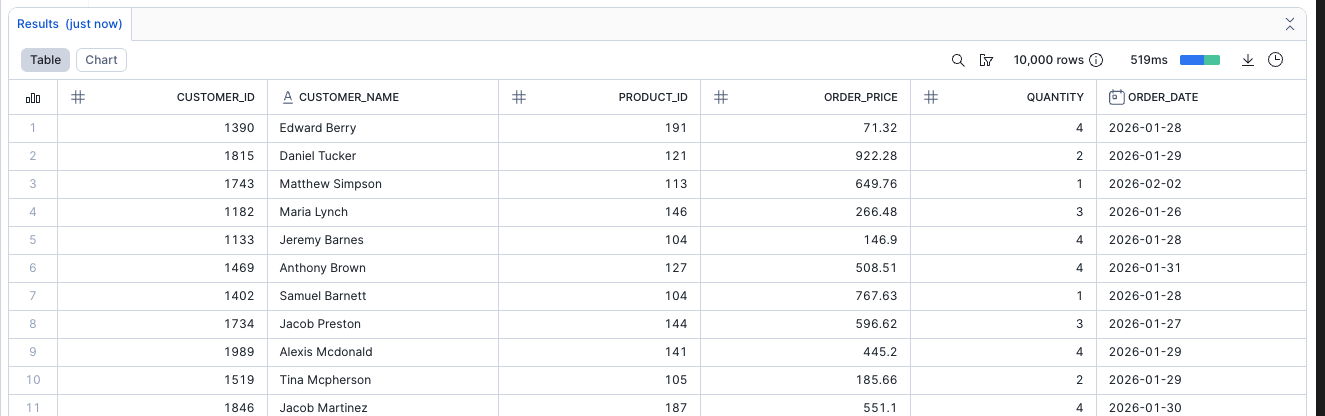Viewport: 1325px width, 416px height.
Task: Select the Edward Berry name cell
Action: [x=318, y=128]
